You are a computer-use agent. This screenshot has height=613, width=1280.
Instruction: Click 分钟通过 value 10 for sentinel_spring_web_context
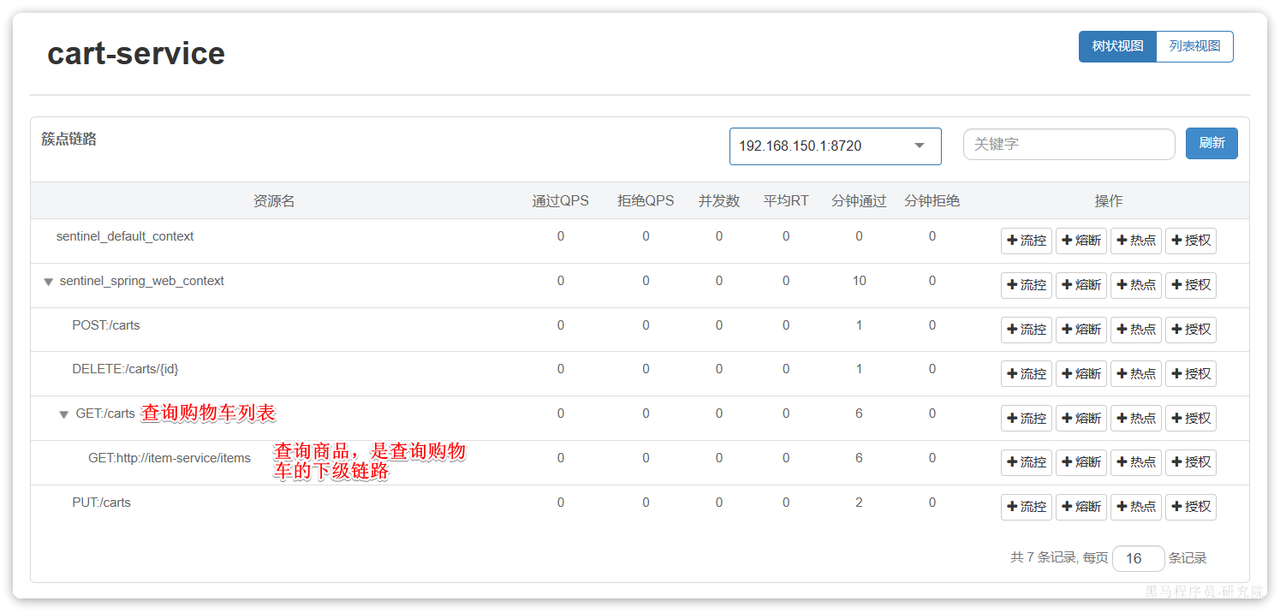click(x=859, y=281)
